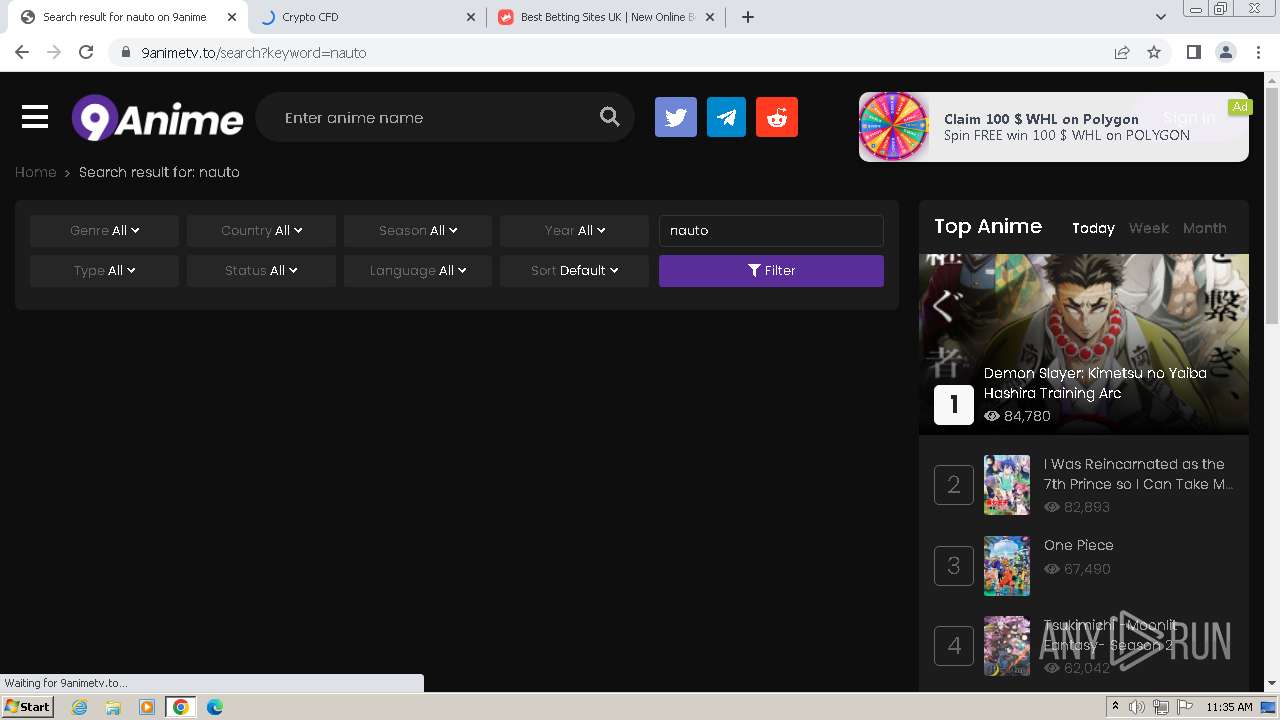
Task: Click the Home breadcrumb link
Action: point(35,172)
